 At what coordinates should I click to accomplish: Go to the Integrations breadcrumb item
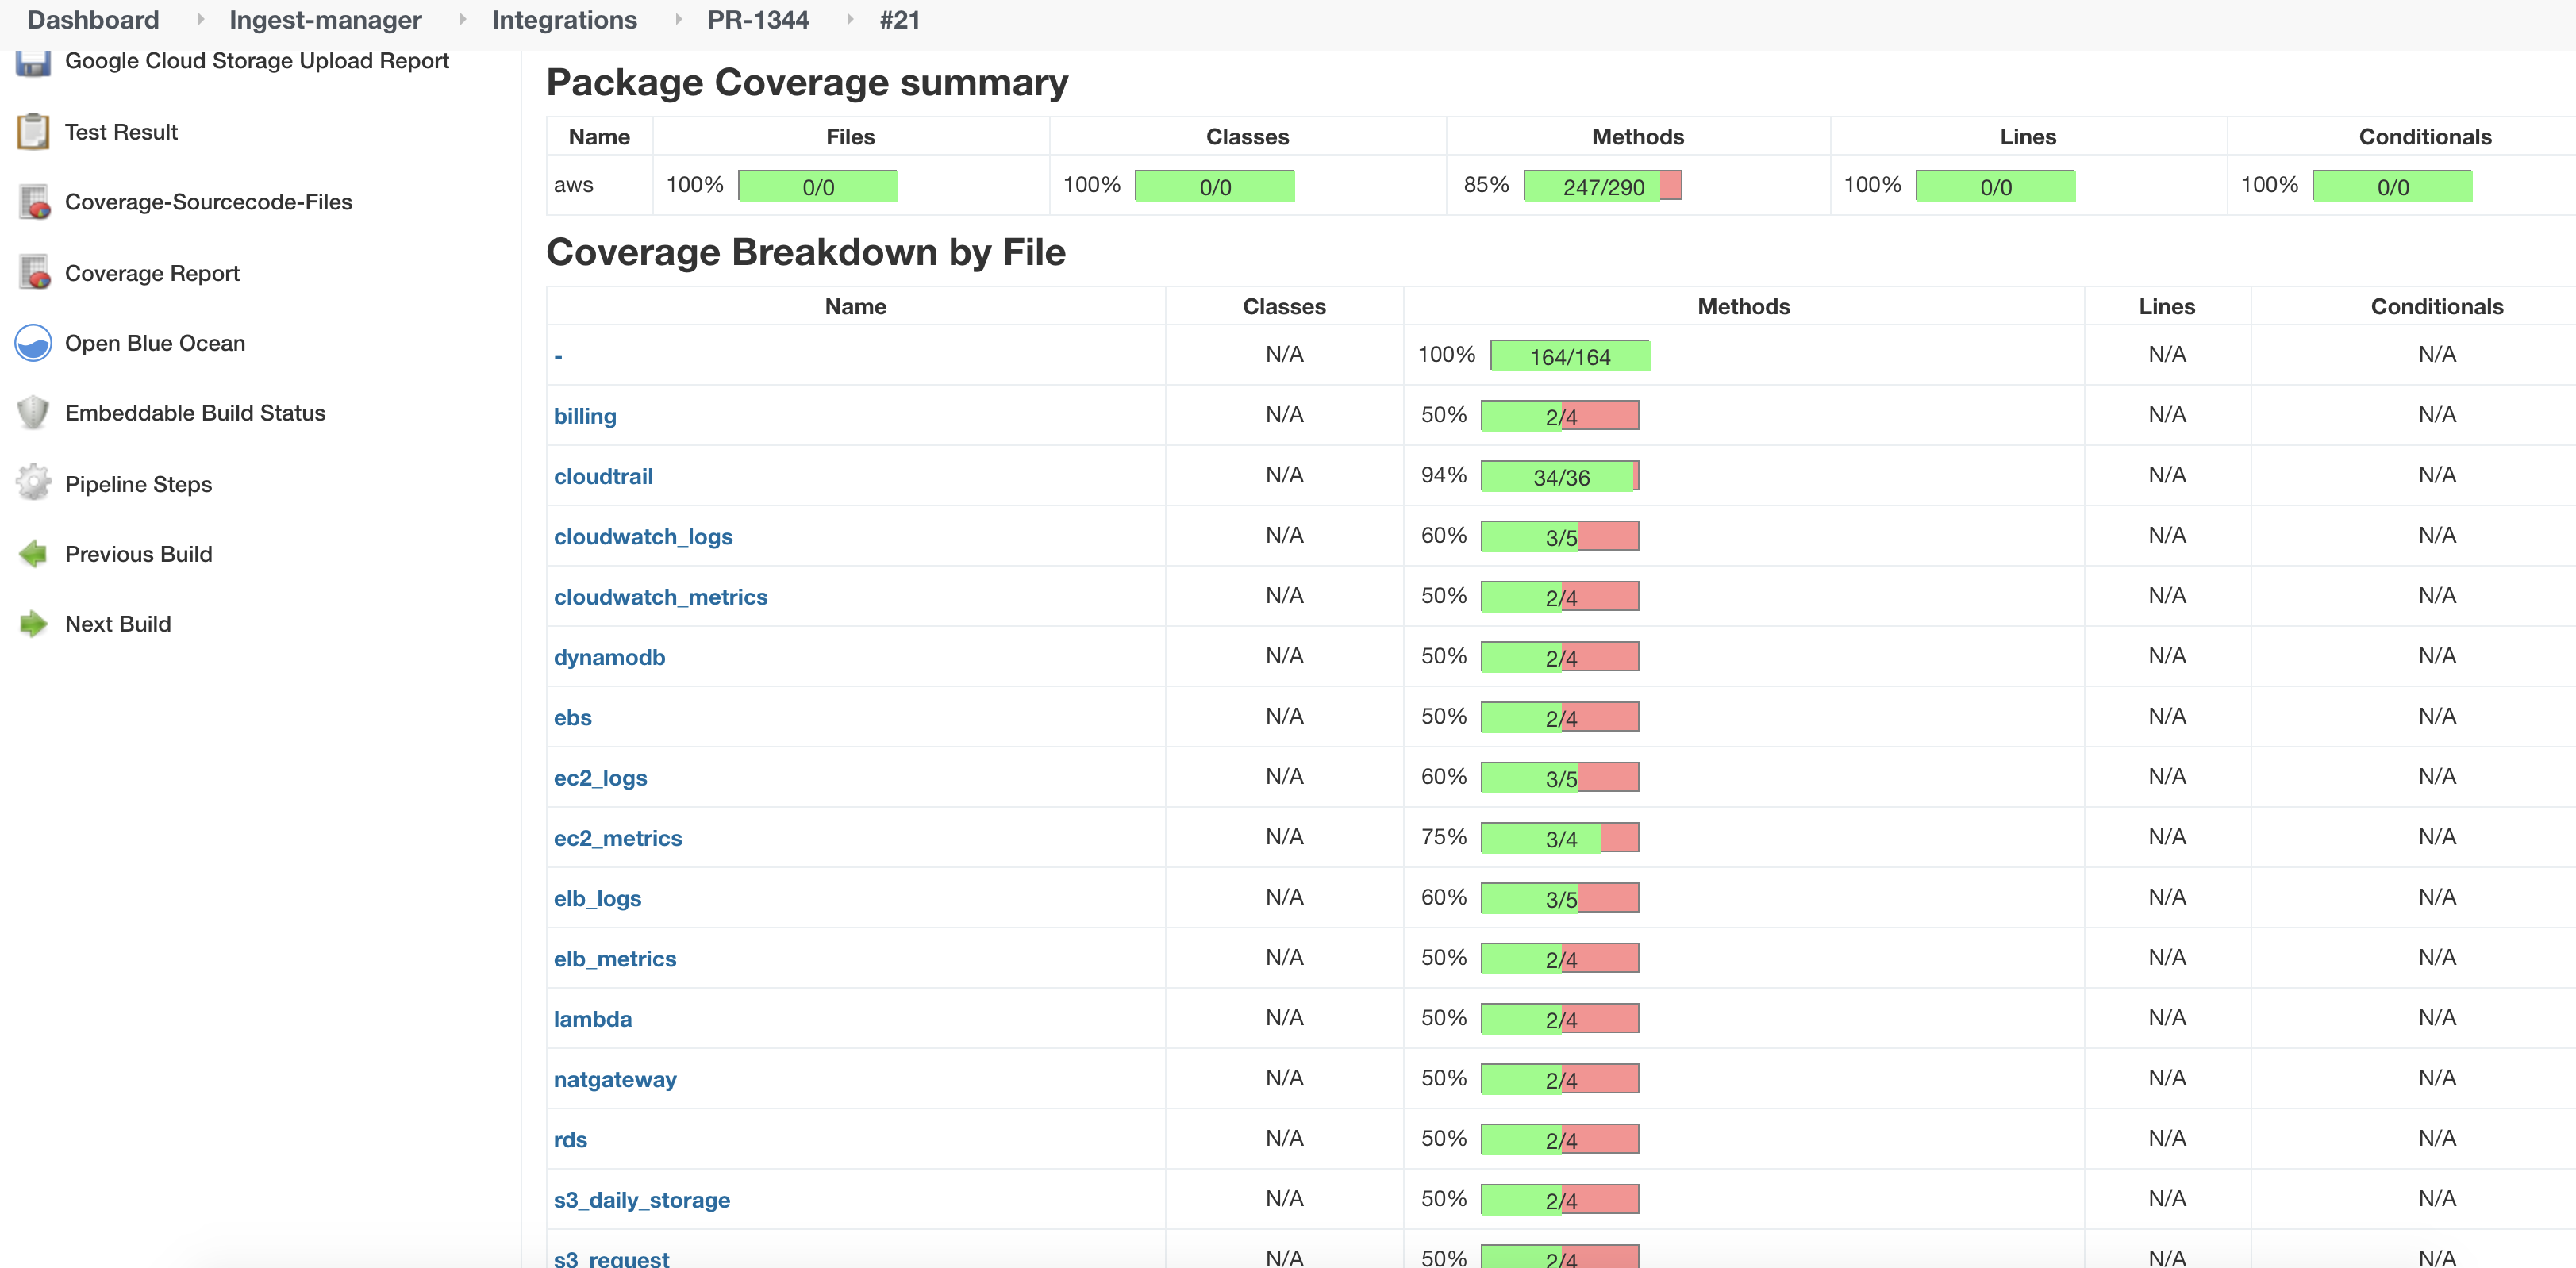click(x=564, y=20)
